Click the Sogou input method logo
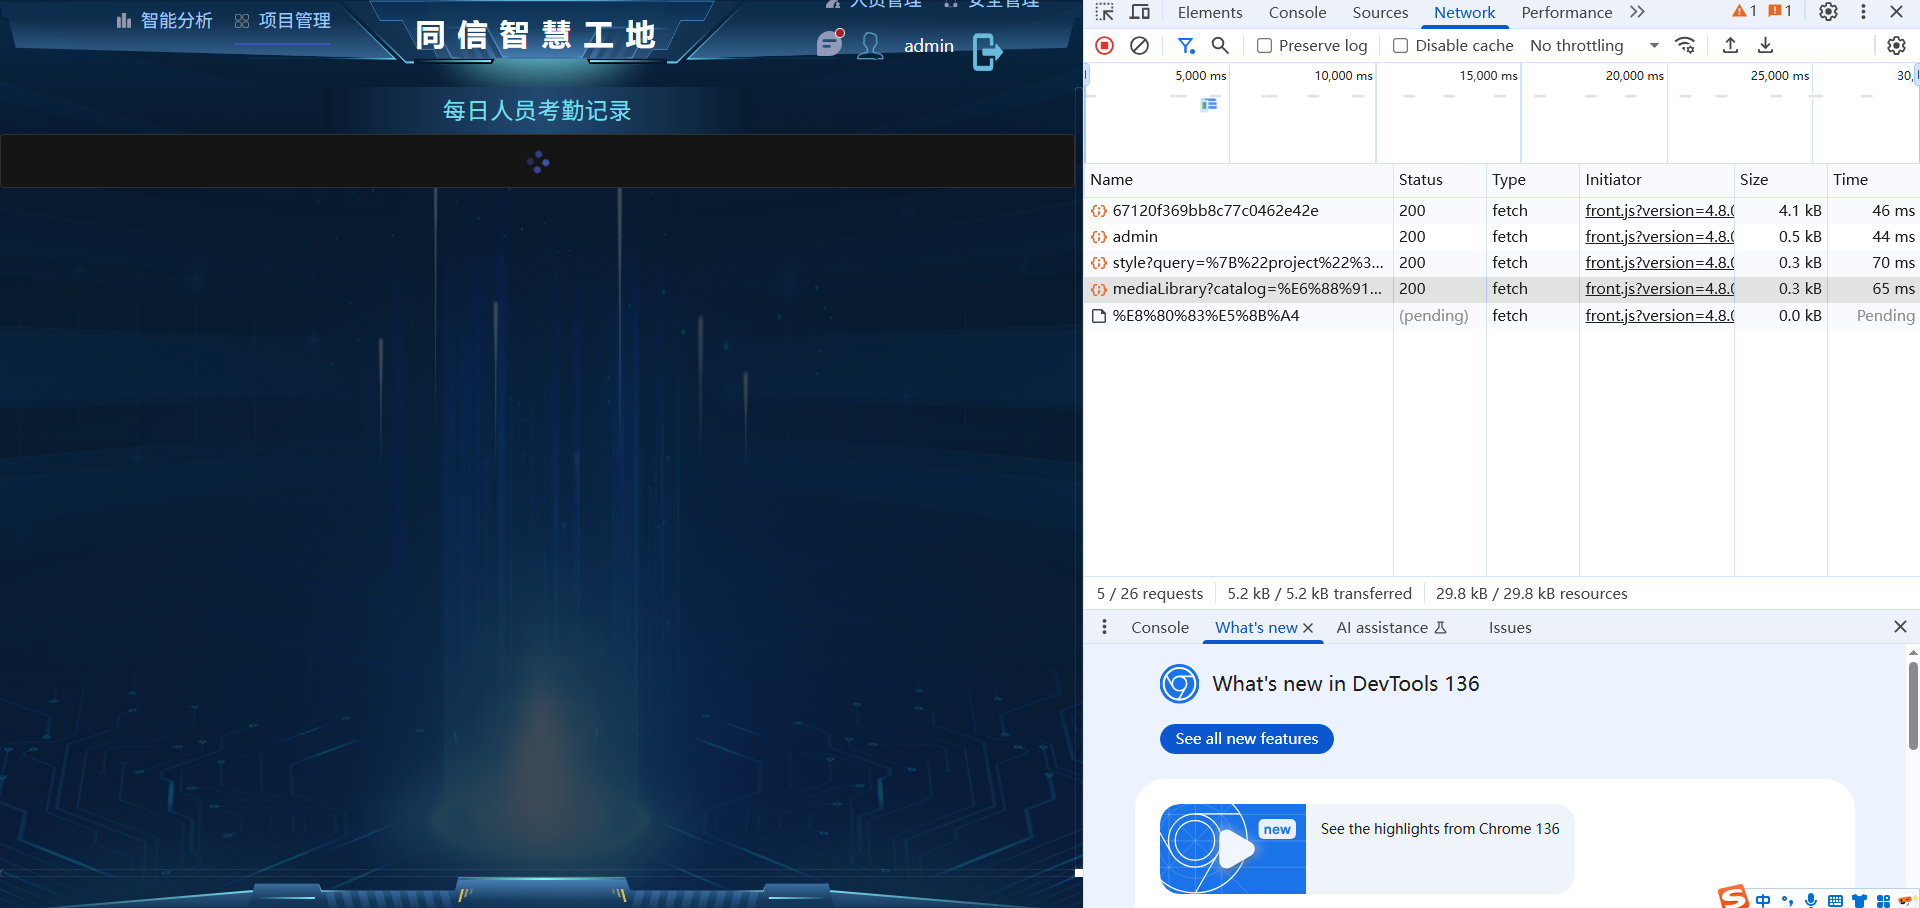This screenshot has width=1920, height=908. pos(1733,897)
